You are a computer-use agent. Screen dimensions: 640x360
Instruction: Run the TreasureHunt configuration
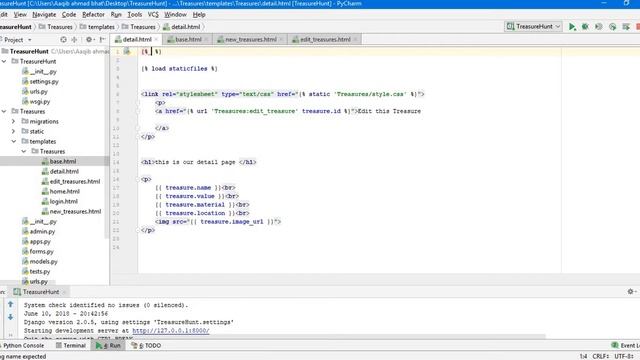(572, 27)
